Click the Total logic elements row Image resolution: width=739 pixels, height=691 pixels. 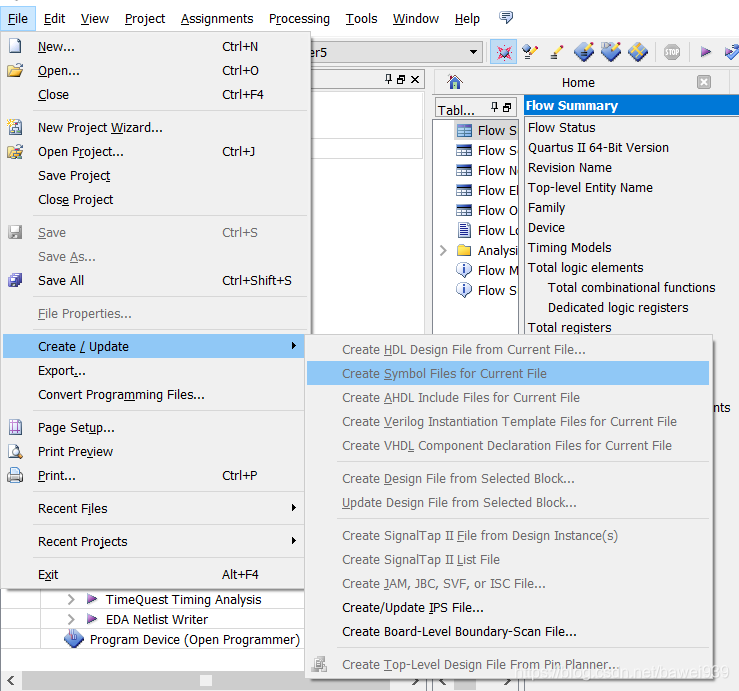point(632,267)
